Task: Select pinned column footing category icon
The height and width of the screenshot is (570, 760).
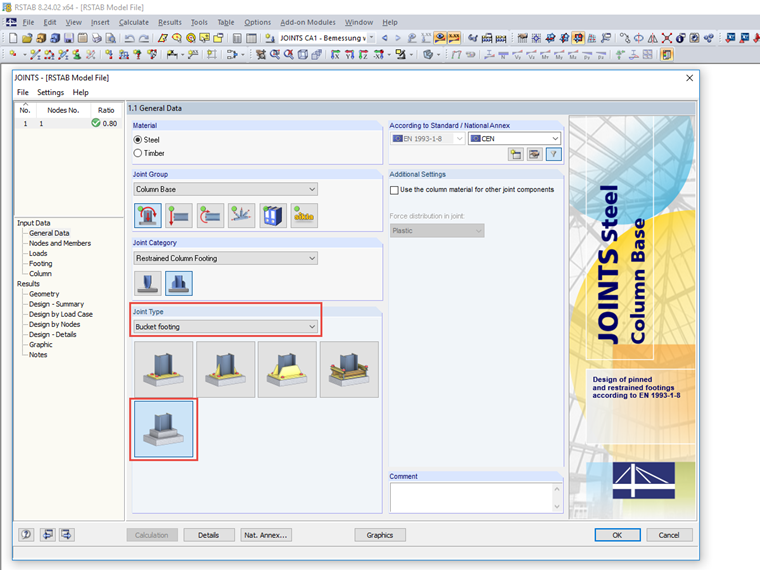Action: pos(148,284)
